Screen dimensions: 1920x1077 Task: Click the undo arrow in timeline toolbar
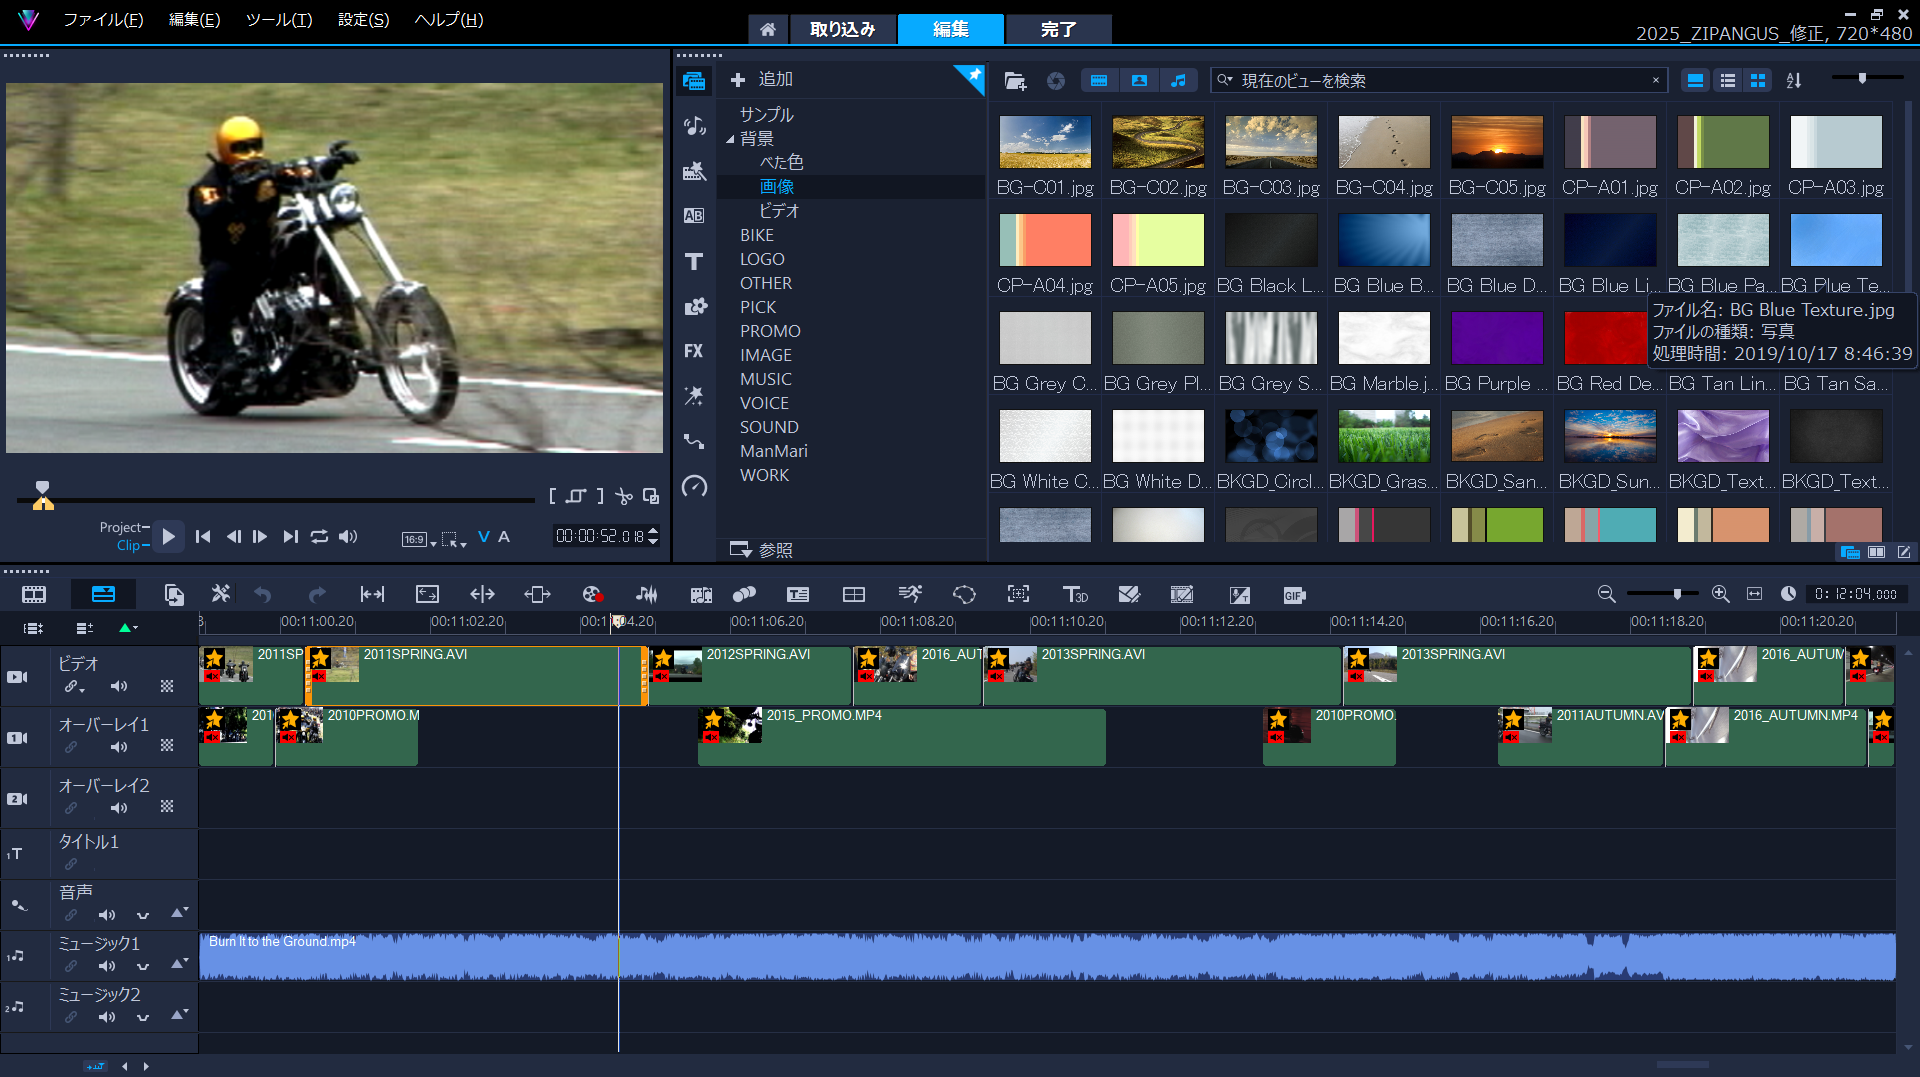pos(263,595)
